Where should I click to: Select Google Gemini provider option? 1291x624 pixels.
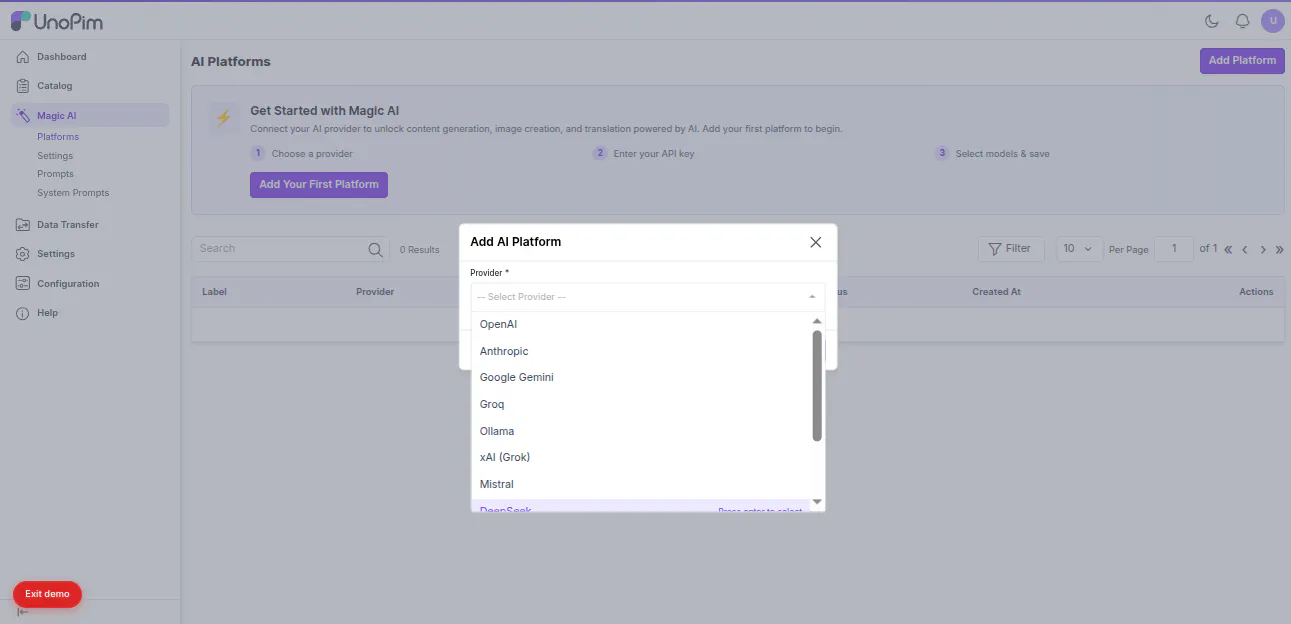click(640, 378)
